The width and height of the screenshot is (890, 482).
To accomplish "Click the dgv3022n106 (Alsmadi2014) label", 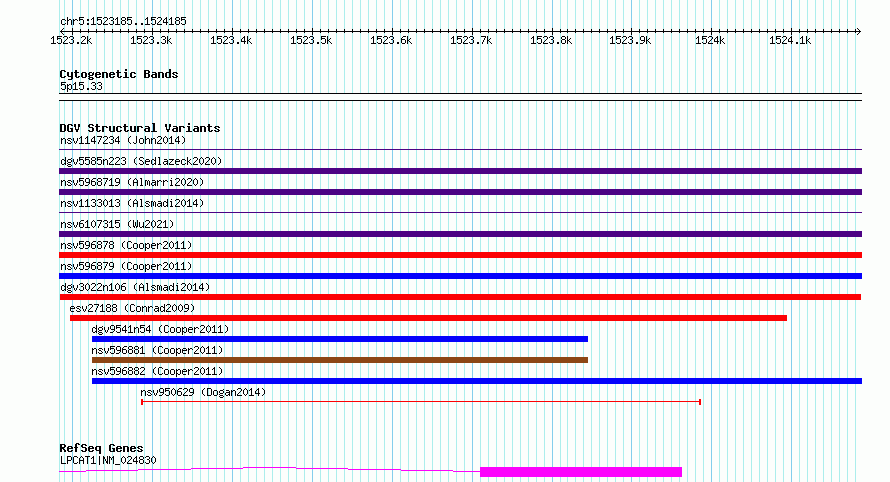I will click(135, 287).
